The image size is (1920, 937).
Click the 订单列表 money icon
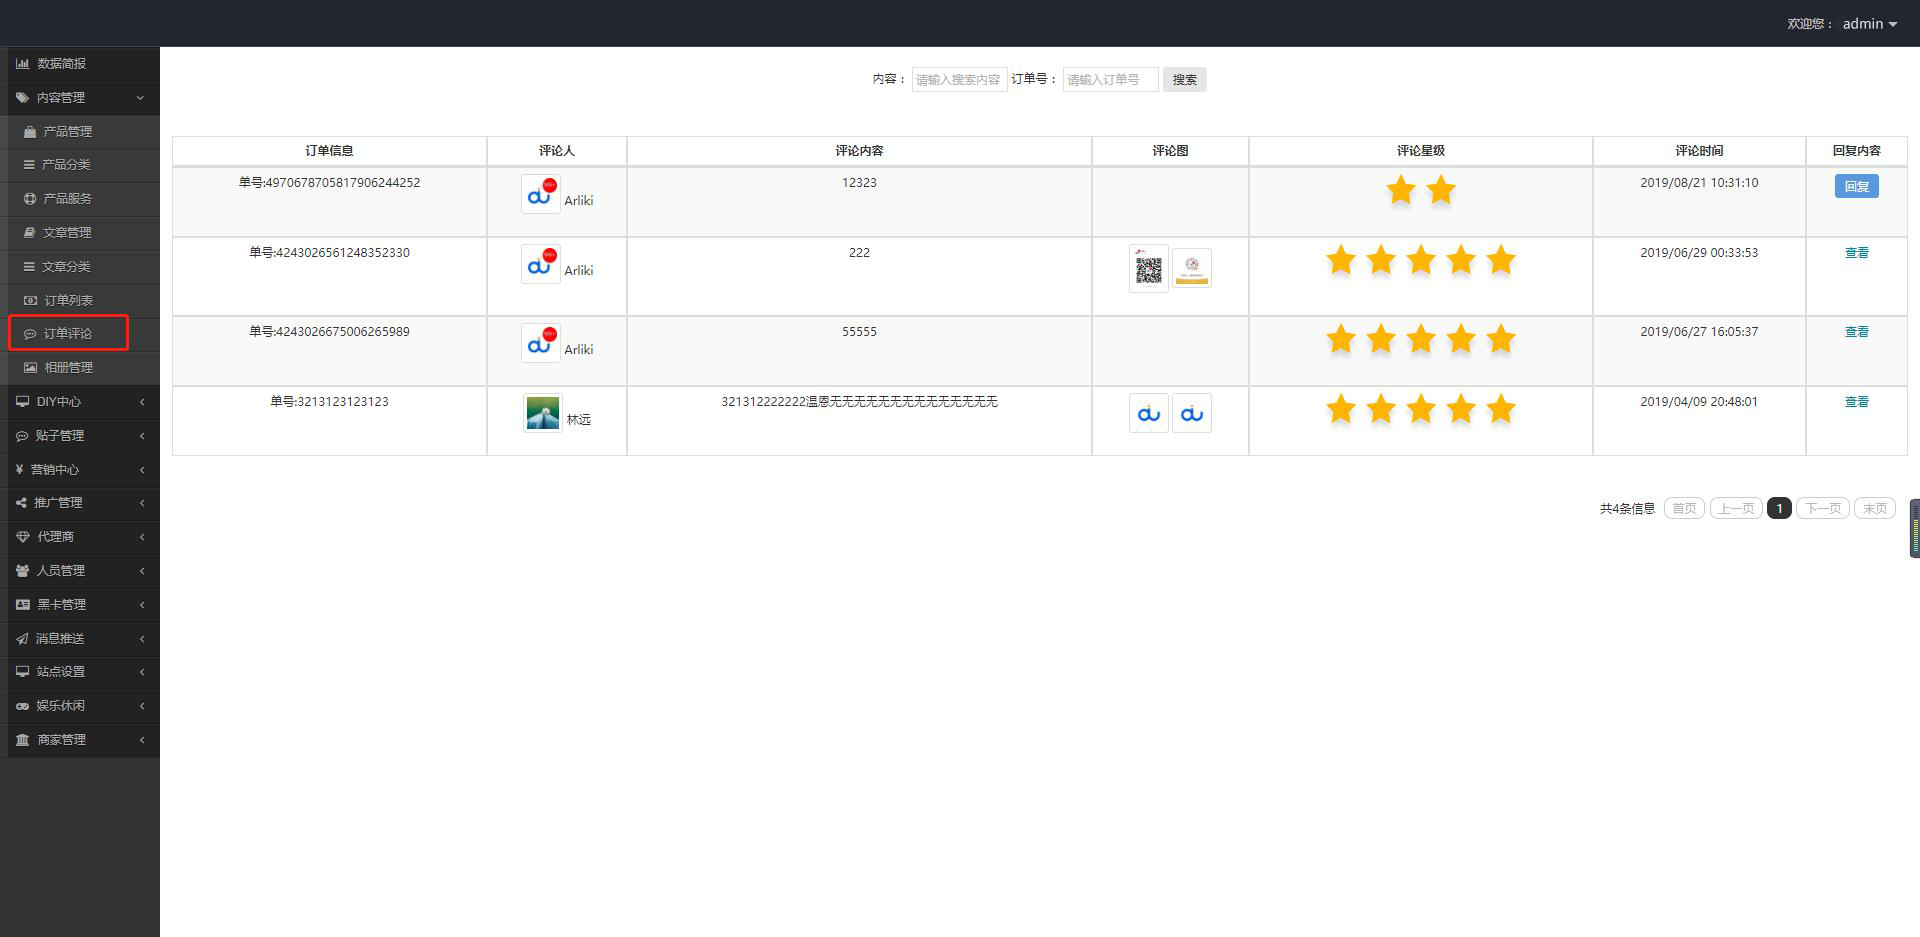[x=30, y=300]
